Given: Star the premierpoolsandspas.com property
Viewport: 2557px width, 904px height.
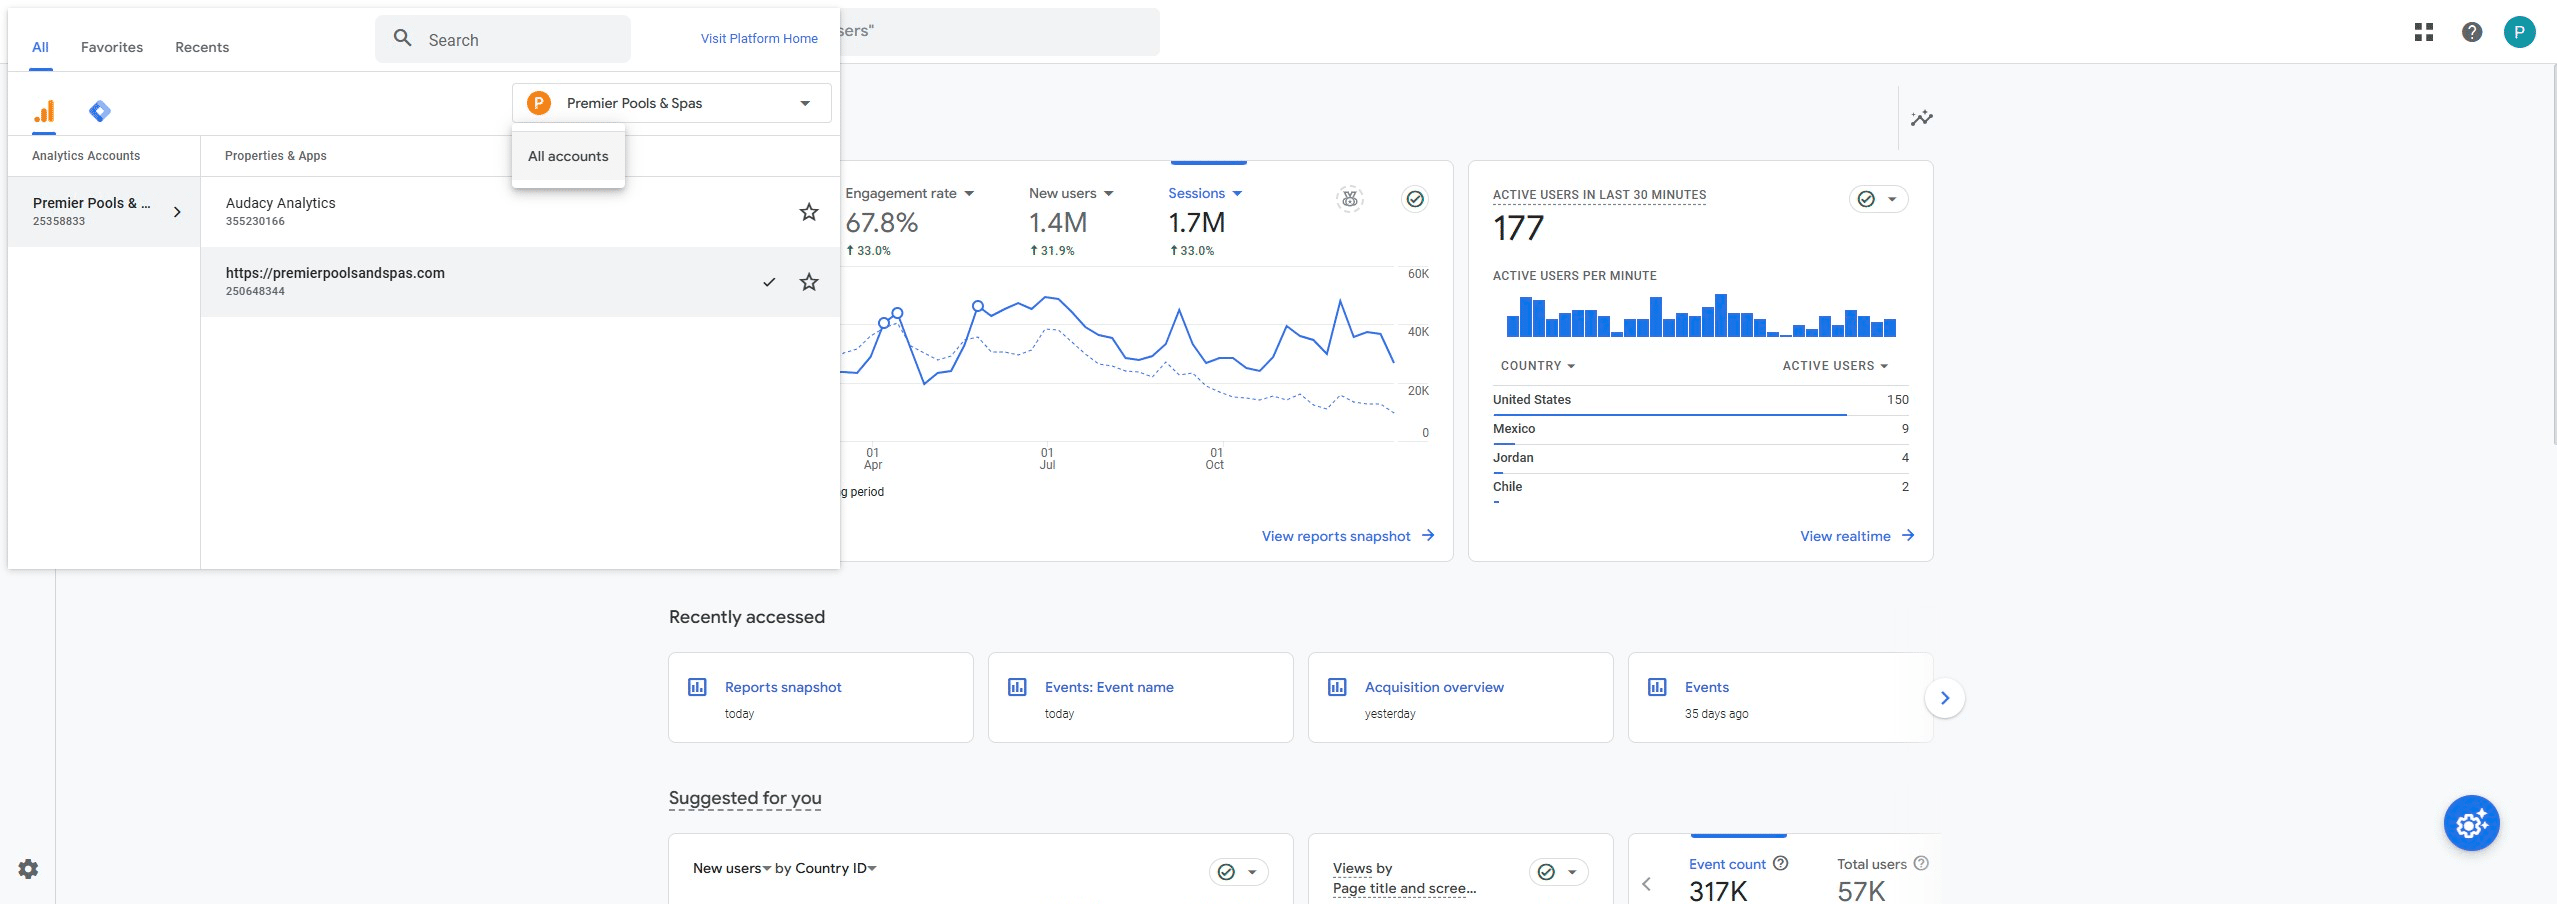Looking at the screenshot, I should point(809,282).
